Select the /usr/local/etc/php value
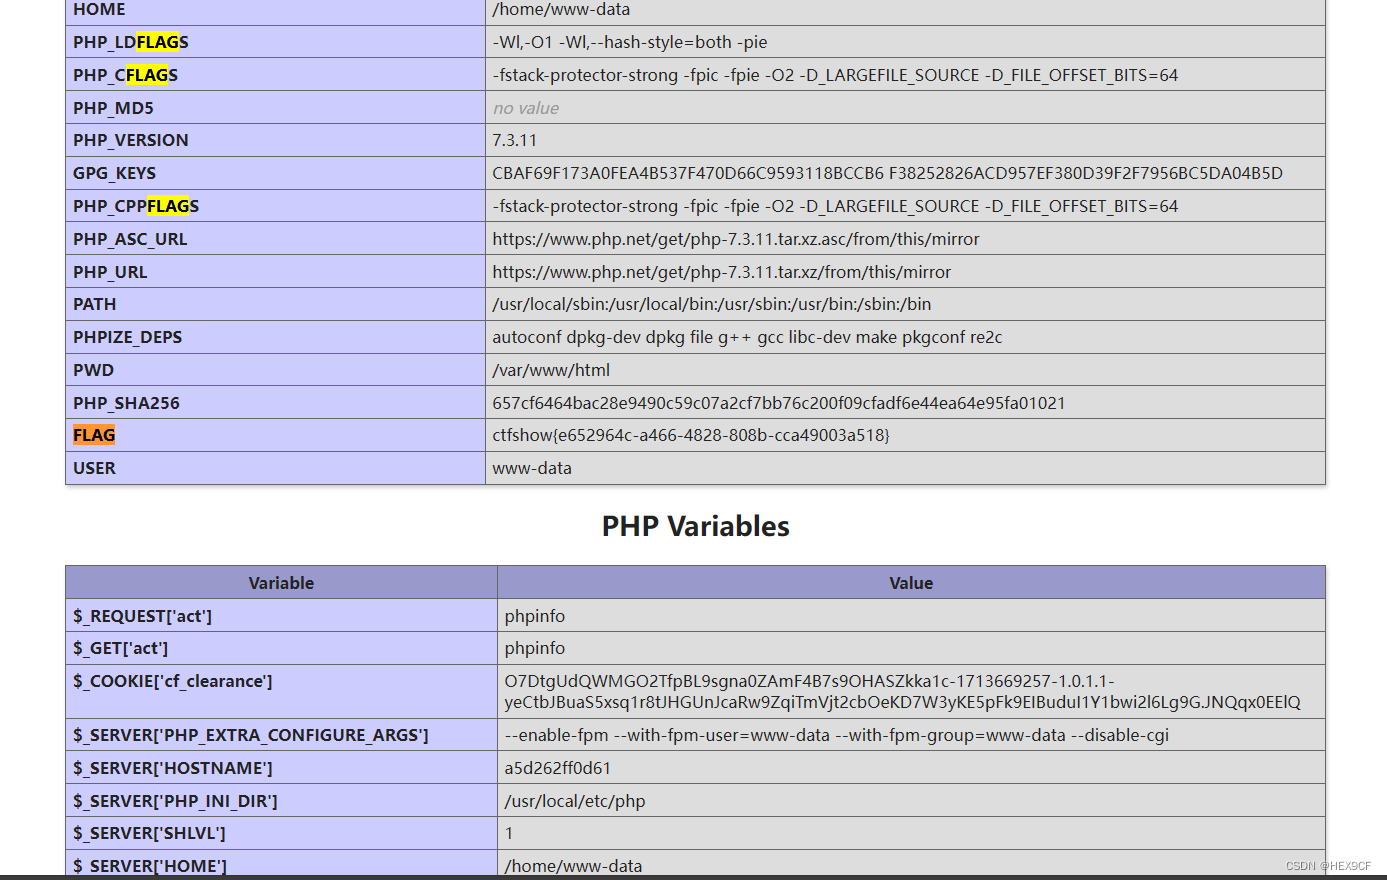This screenshot has height=880, width=1387. (x=575, y=801)
